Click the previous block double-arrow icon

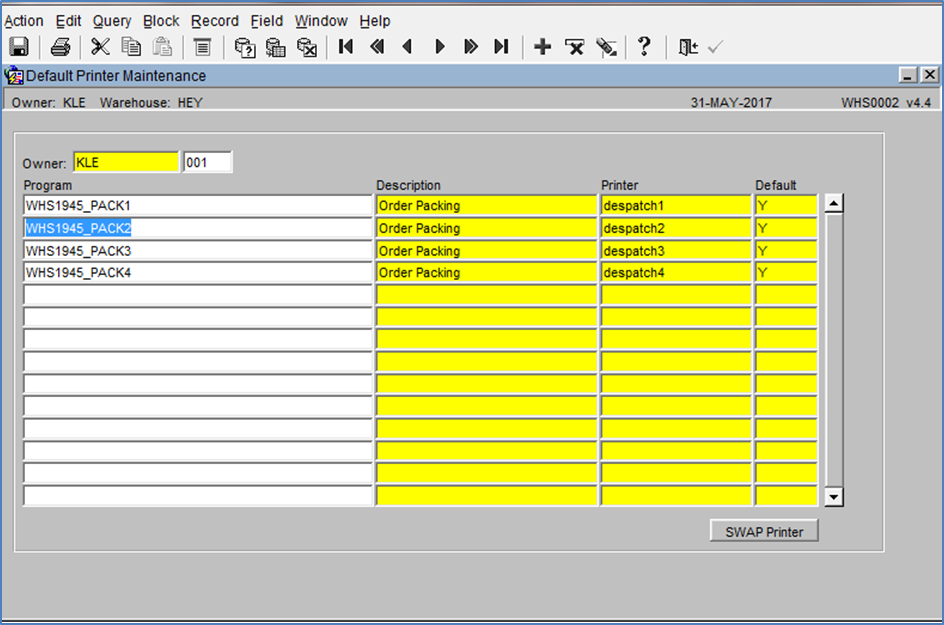point(377,46)
